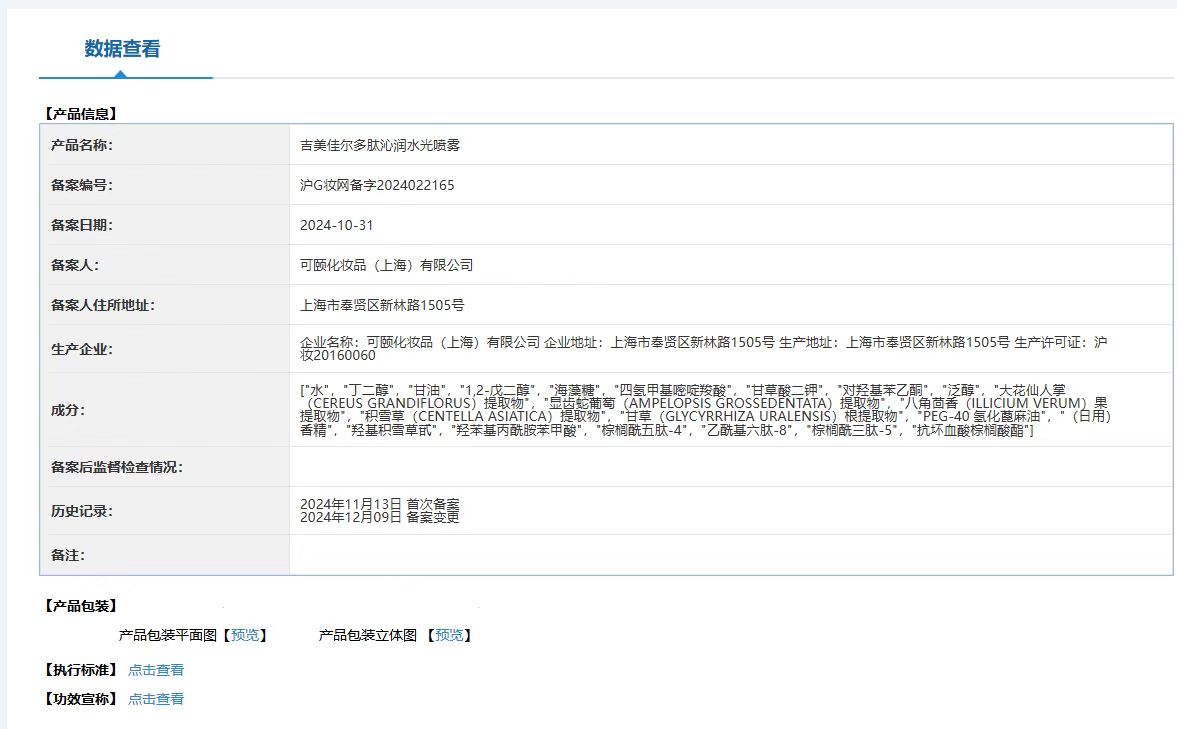Select the filing number 沪G妆网备字2024022165

tap(377, 185)
